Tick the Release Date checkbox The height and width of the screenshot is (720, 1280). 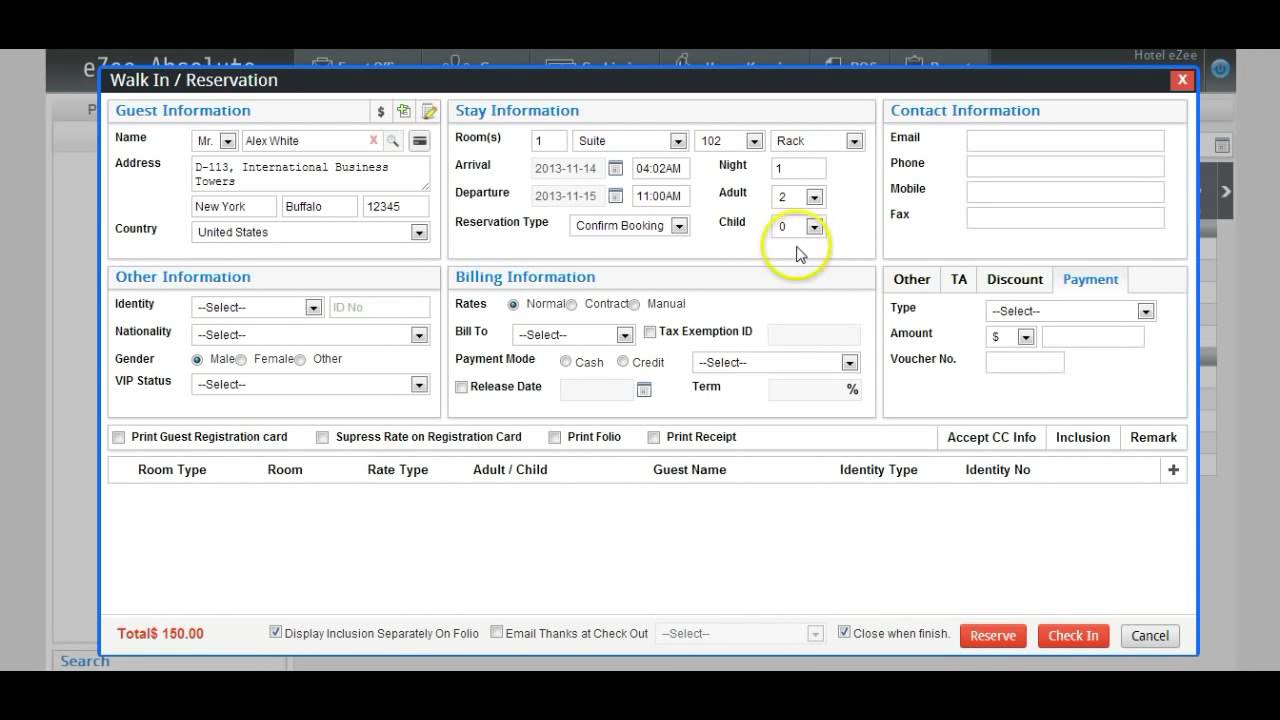pyautogui.click(x=461, y=387)
